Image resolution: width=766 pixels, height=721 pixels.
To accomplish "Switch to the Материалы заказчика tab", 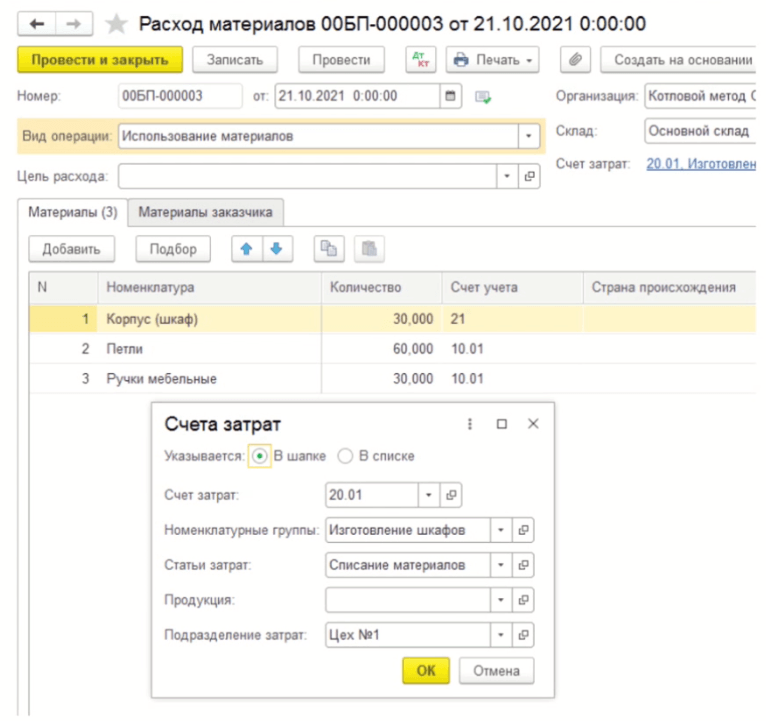I will (x=206, y=212).
